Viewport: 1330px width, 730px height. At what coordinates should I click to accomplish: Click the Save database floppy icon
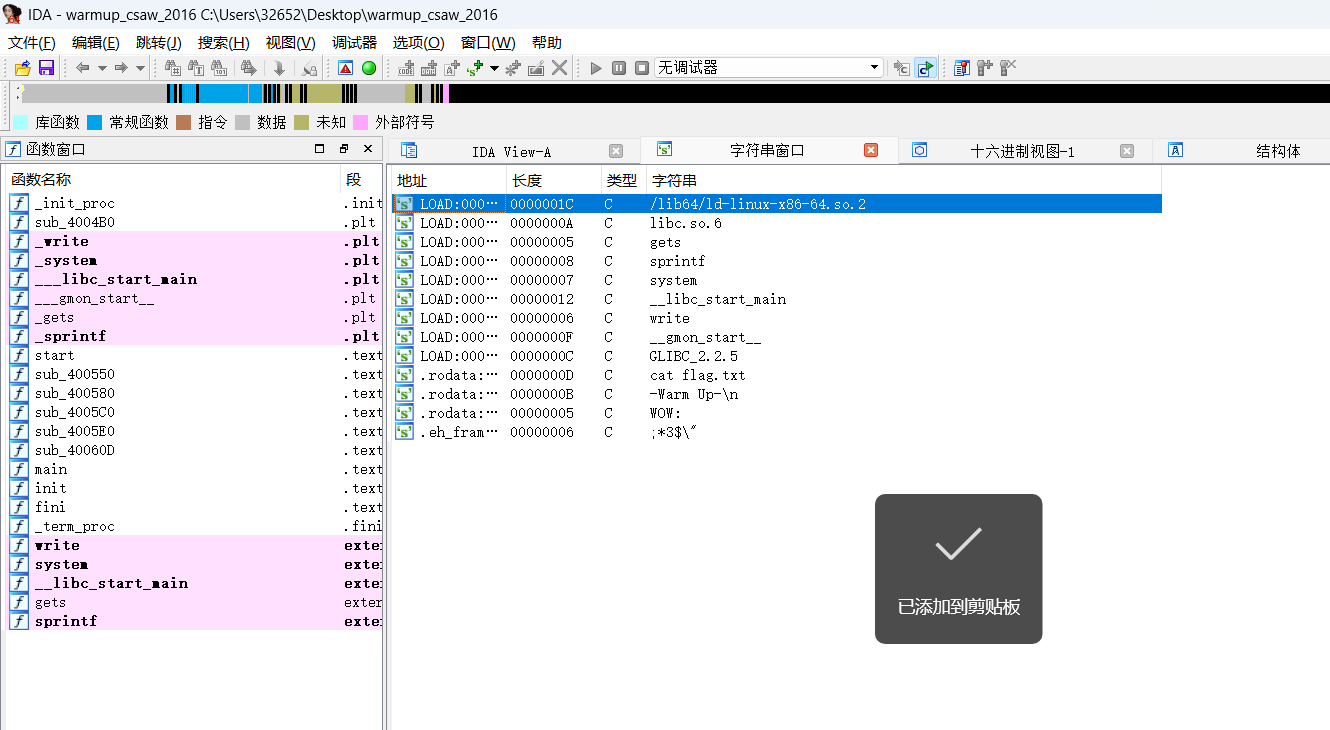46,68
